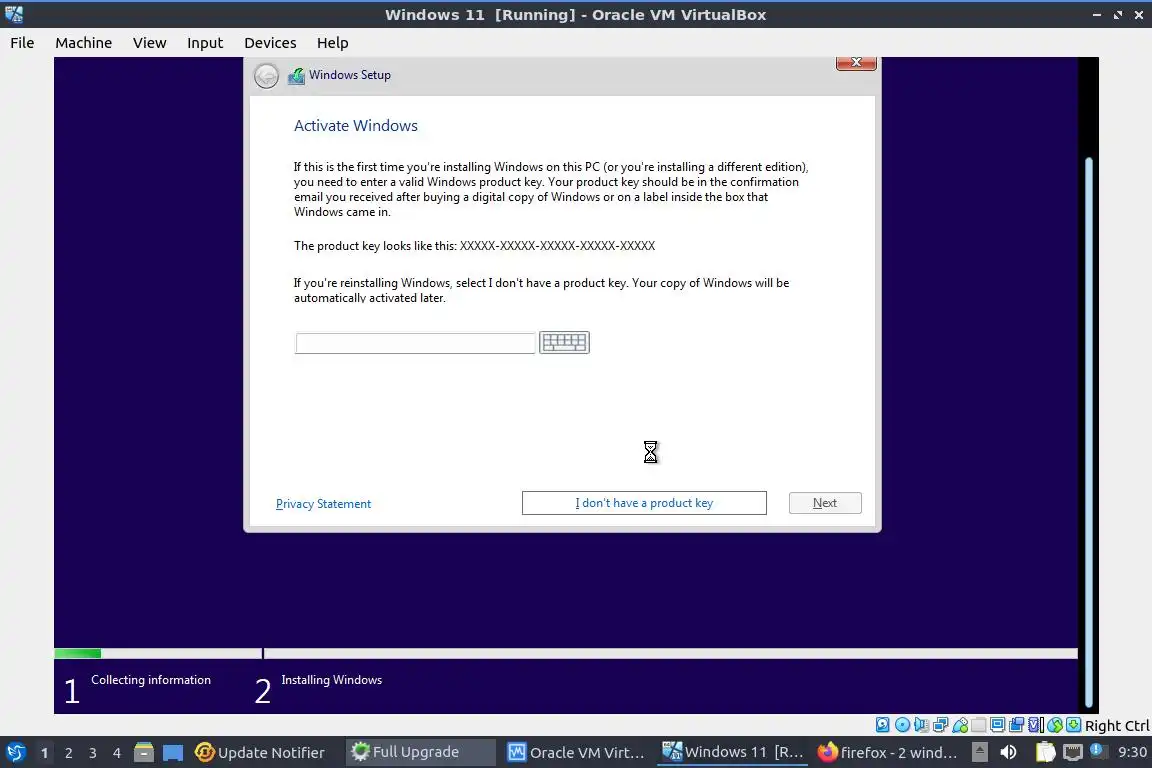1152x768 pixels.
Task: Click the removable media eject tray icon
Action: [x=979, y=752]
